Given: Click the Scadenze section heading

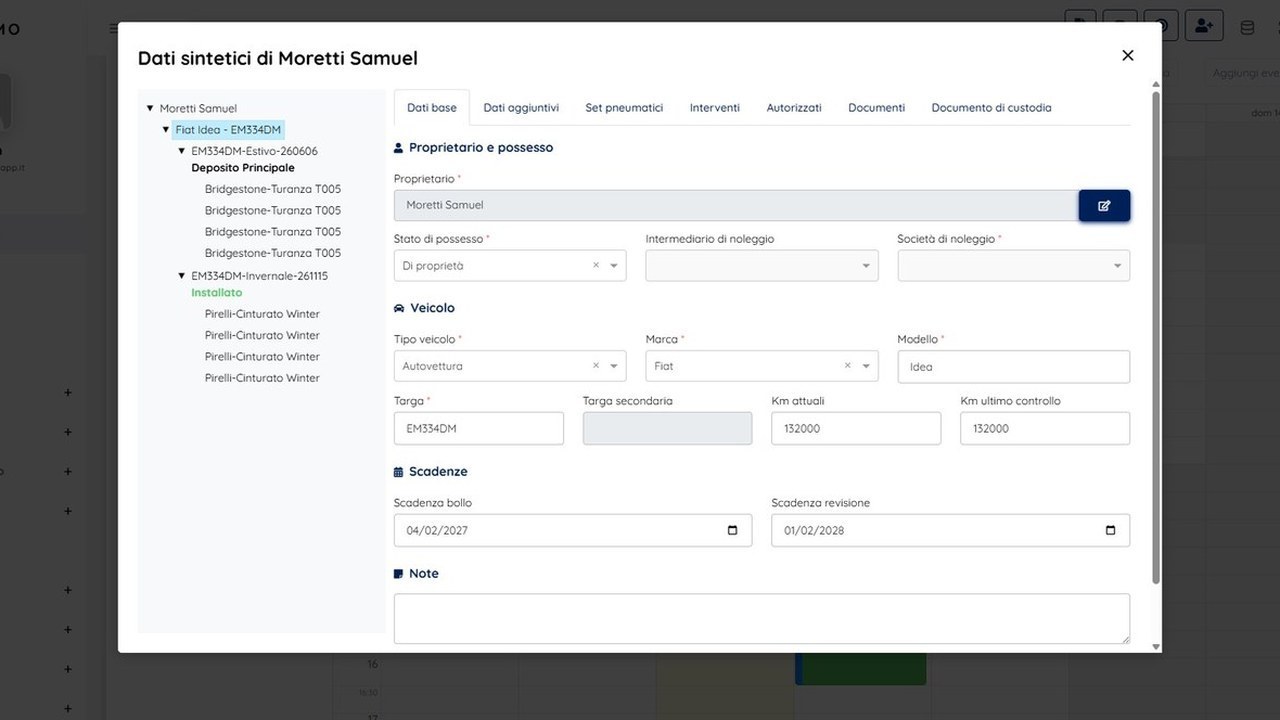Looking at the screenshot, I should click(x=438, y=471).
